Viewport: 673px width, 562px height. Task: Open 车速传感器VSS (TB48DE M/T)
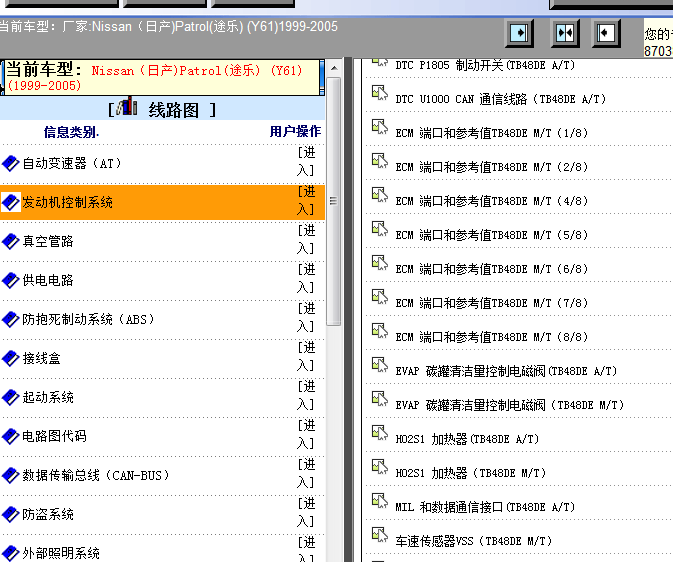[473, 541]
